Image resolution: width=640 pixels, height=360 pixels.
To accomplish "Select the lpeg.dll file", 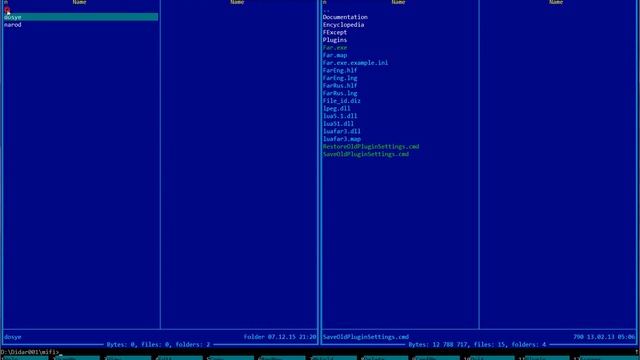I will (x=336, y=109).
